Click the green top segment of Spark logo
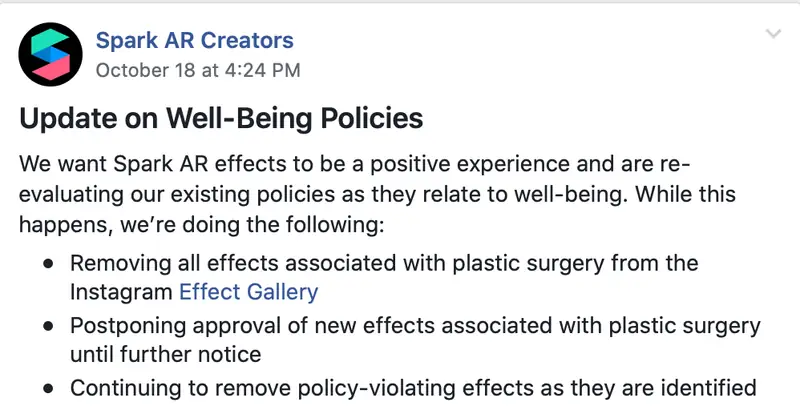The height and width of the screenshot is (418, 800). click(49, 40)
